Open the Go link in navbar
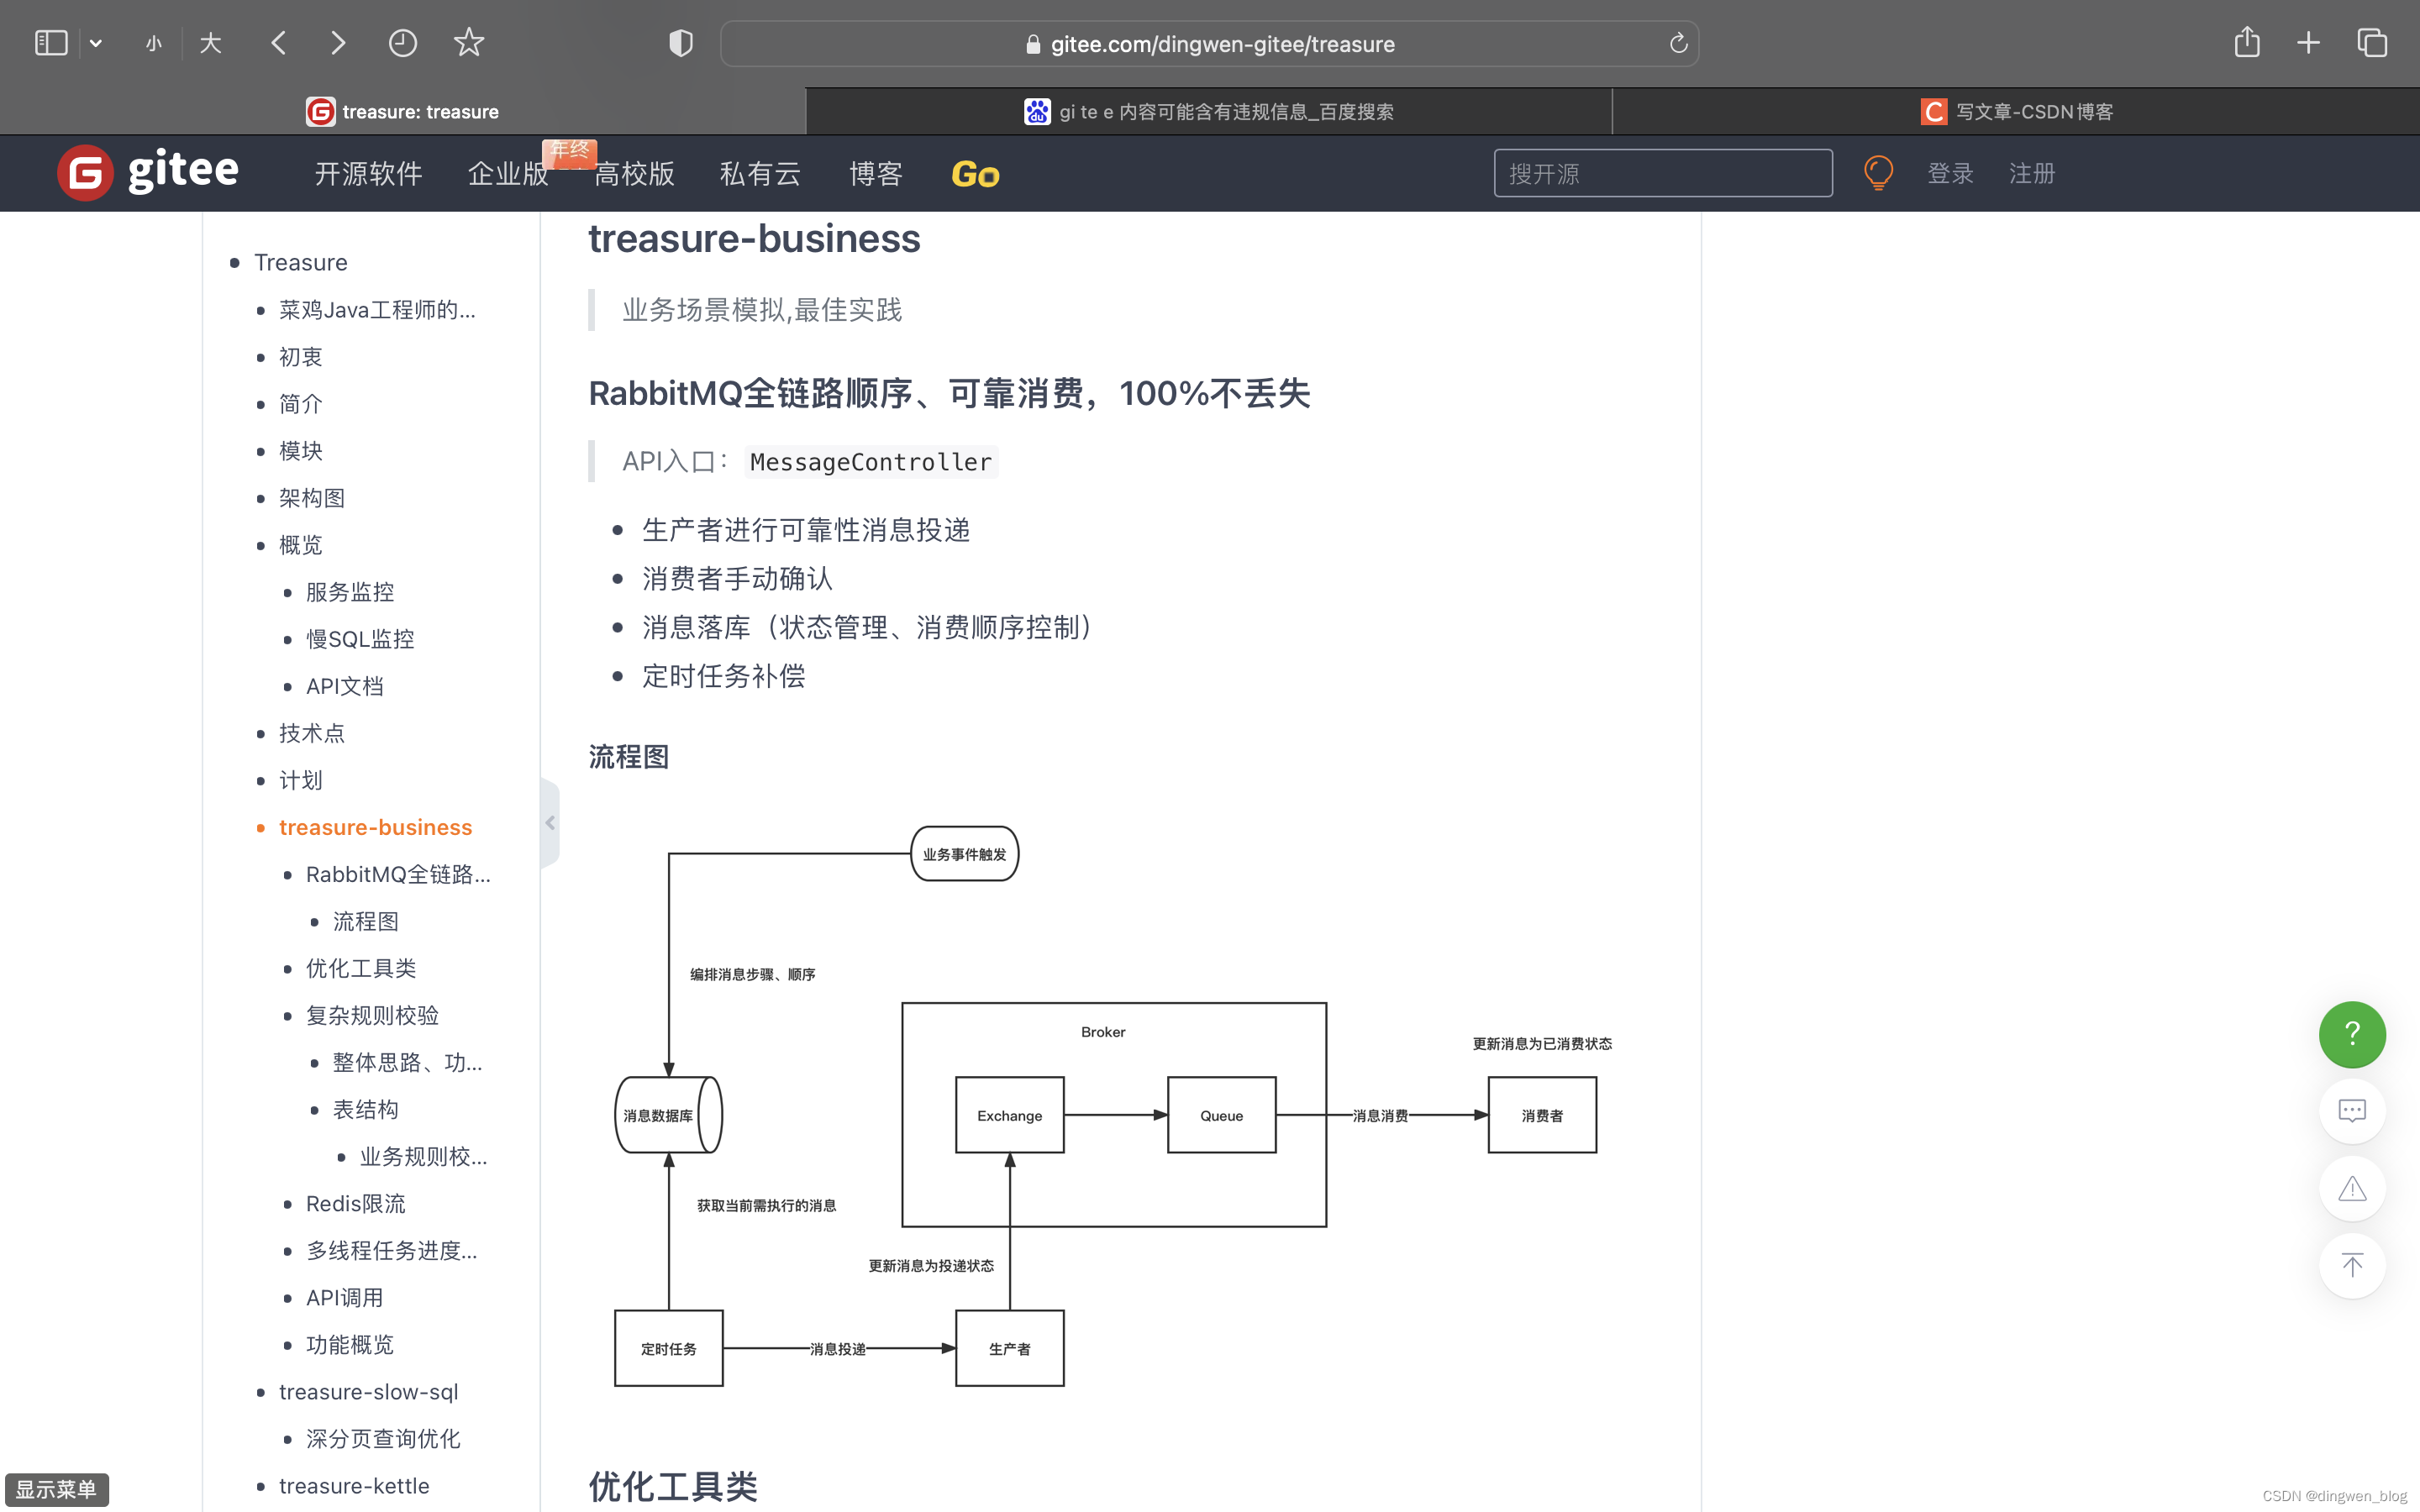The height and width of the screenshot is (1512, 2420). pos(975,174)
